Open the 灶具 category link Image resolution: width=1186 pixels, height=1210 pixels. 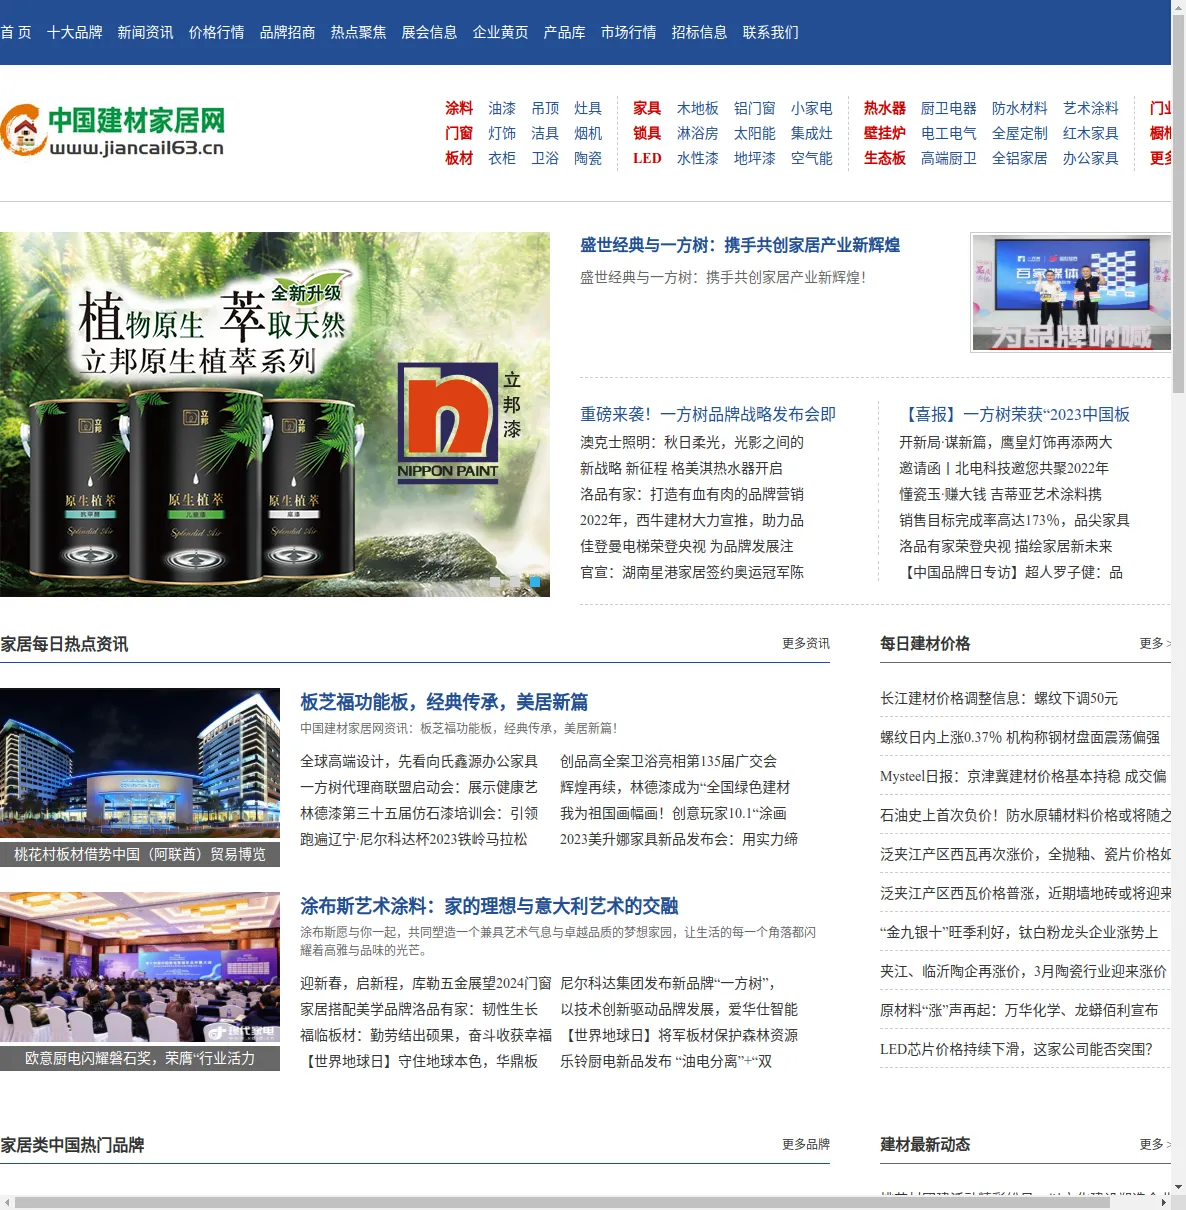(588, 108)
